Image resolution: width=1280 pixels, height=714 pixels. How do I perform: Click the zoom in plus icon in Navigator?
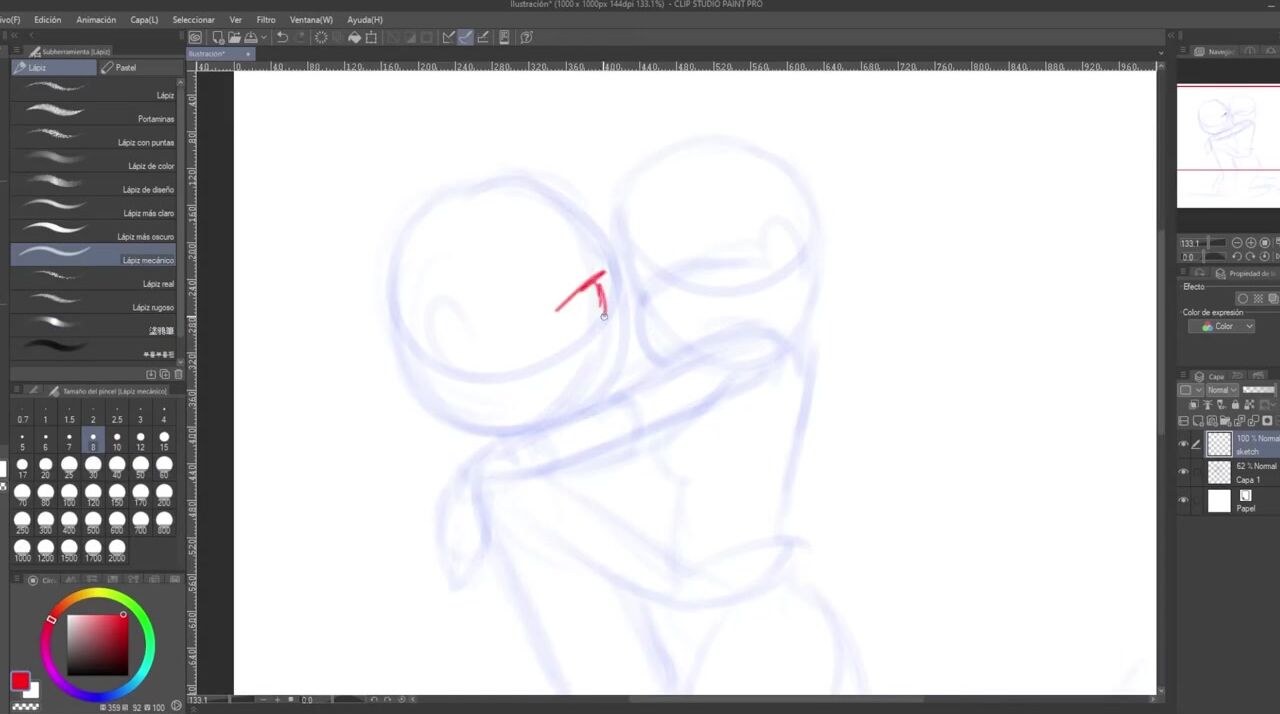tap(1251, 243)
